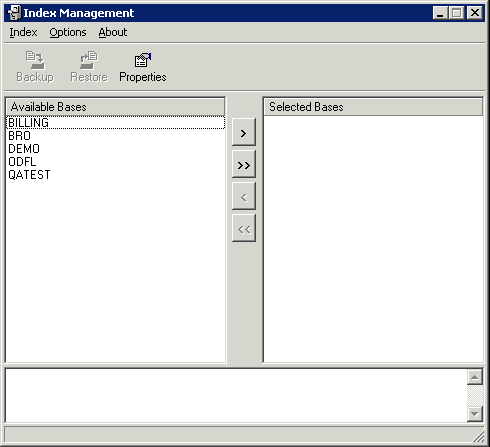The height and width of the screenshot is (447, 490).
Task: Click the Index Management title bar icon
Action: pos(14,13)
